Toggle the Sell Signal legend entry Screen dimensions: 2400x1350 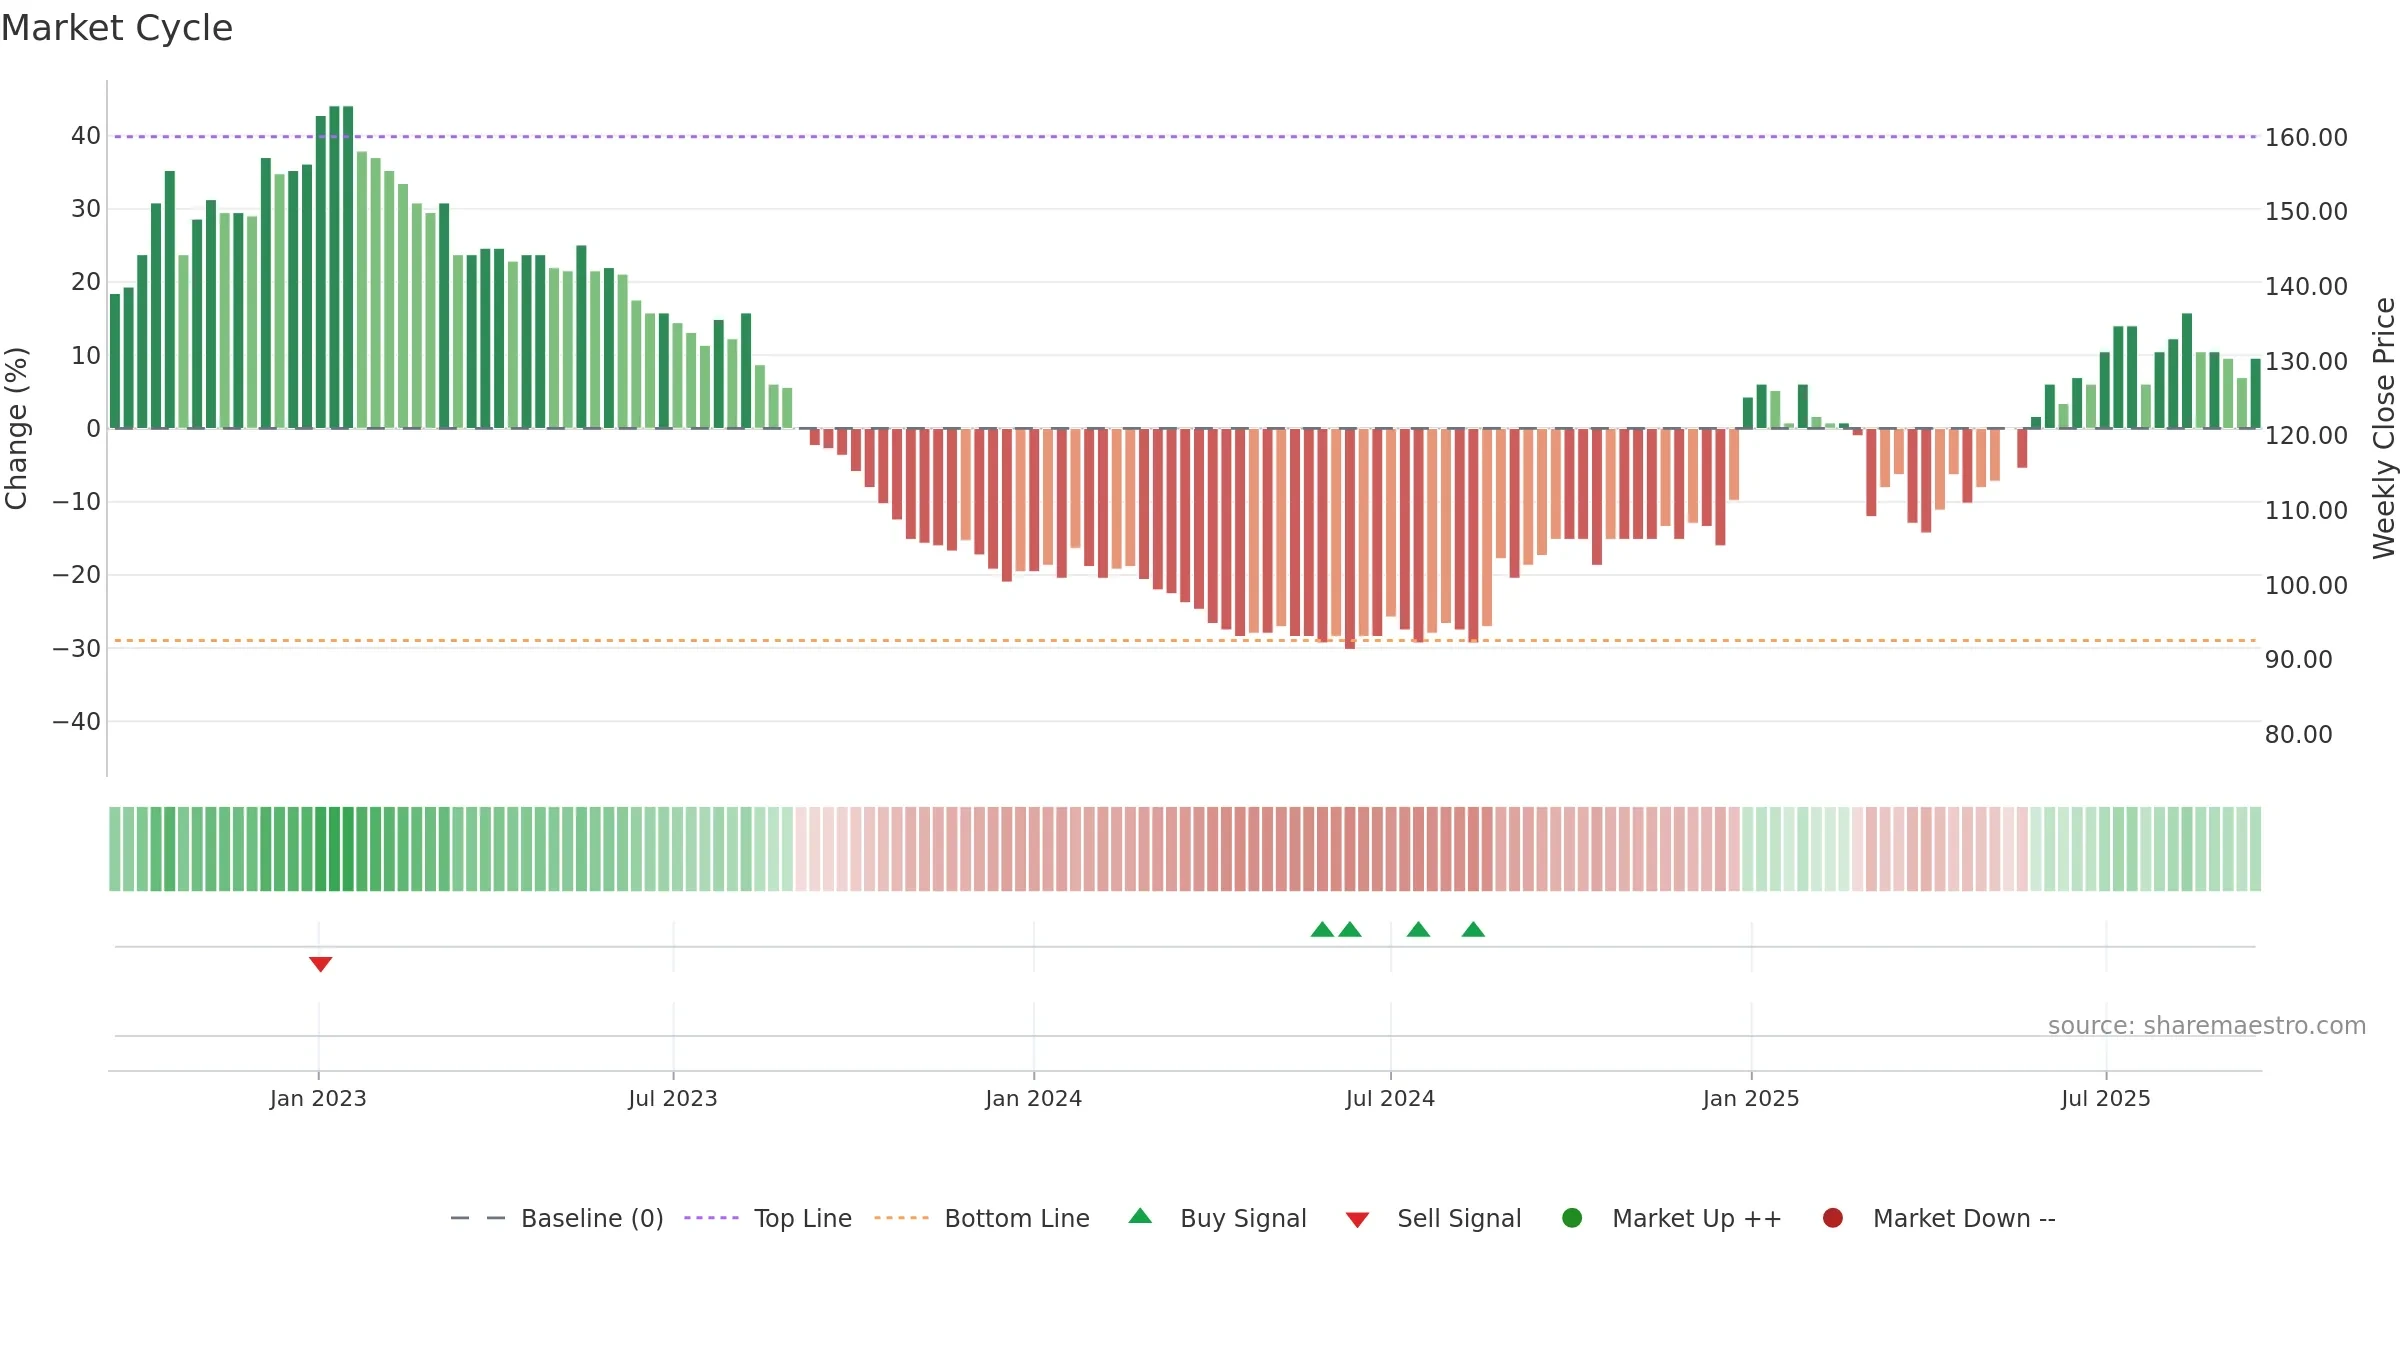[x=1433, y=1218]
